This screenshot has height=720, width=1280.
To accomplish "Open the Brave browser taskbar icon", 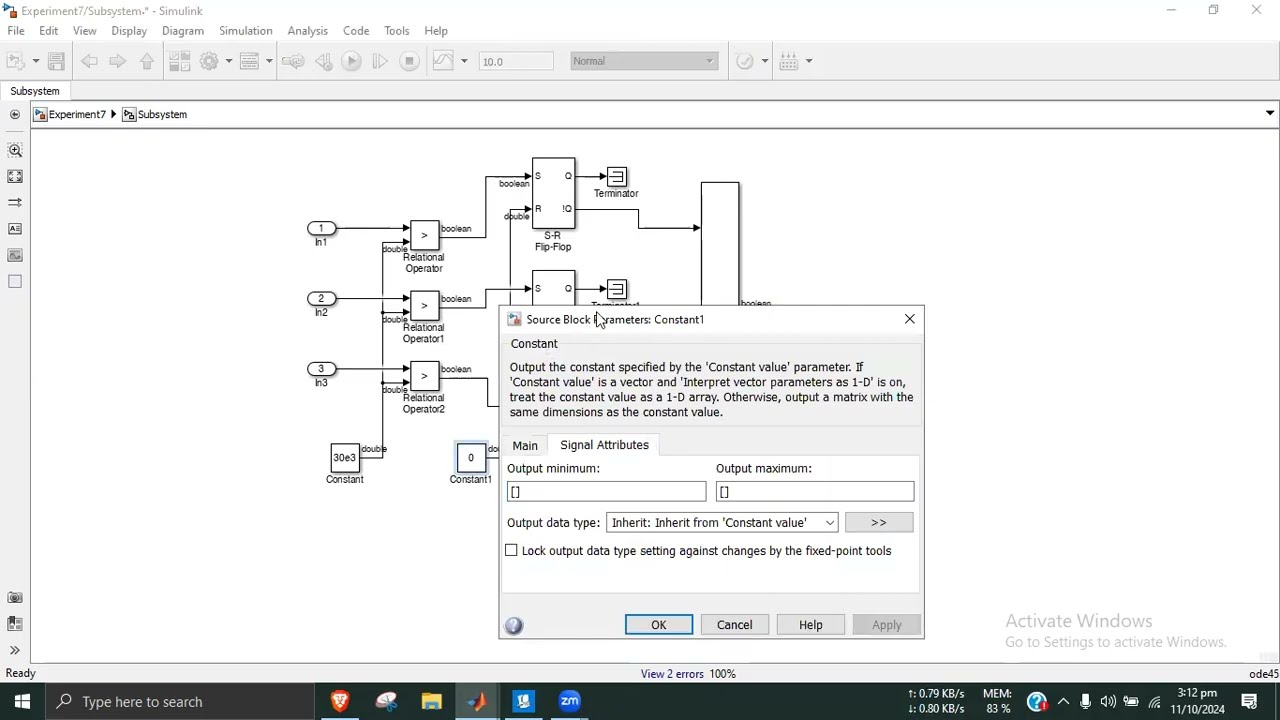I will point(340,702).
